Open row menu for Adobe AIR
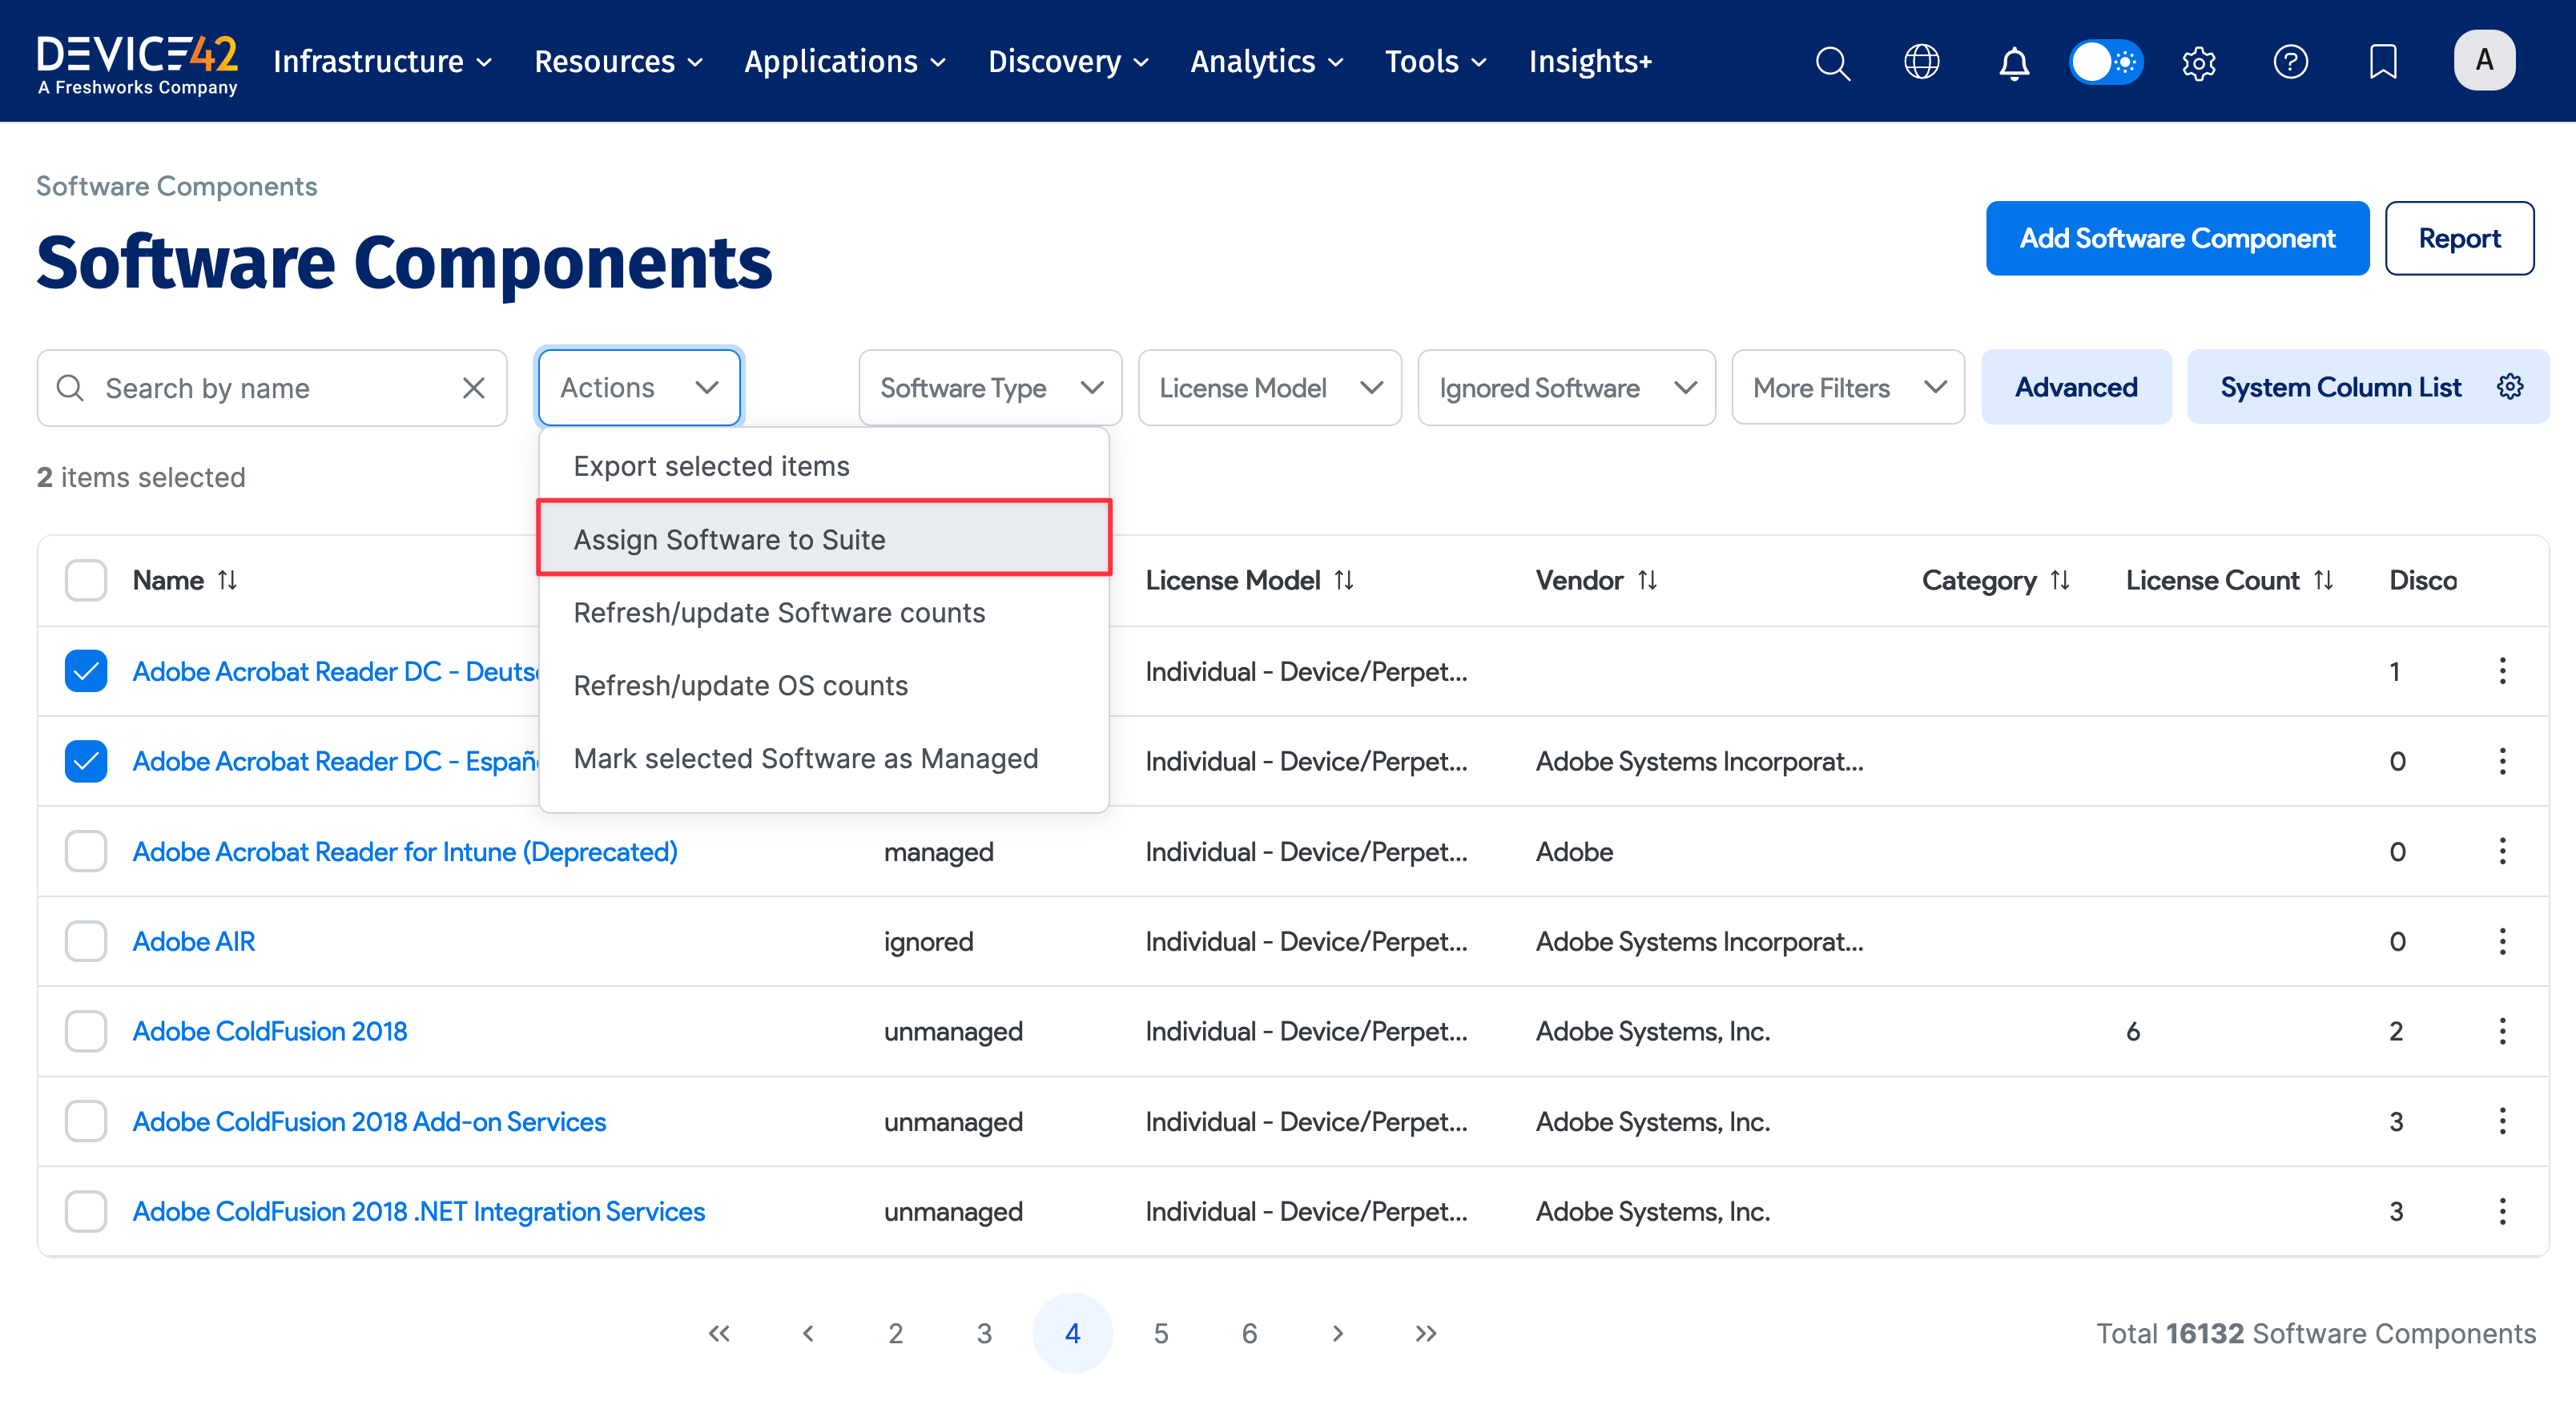2576x1421 pixels. [2502, 941]
